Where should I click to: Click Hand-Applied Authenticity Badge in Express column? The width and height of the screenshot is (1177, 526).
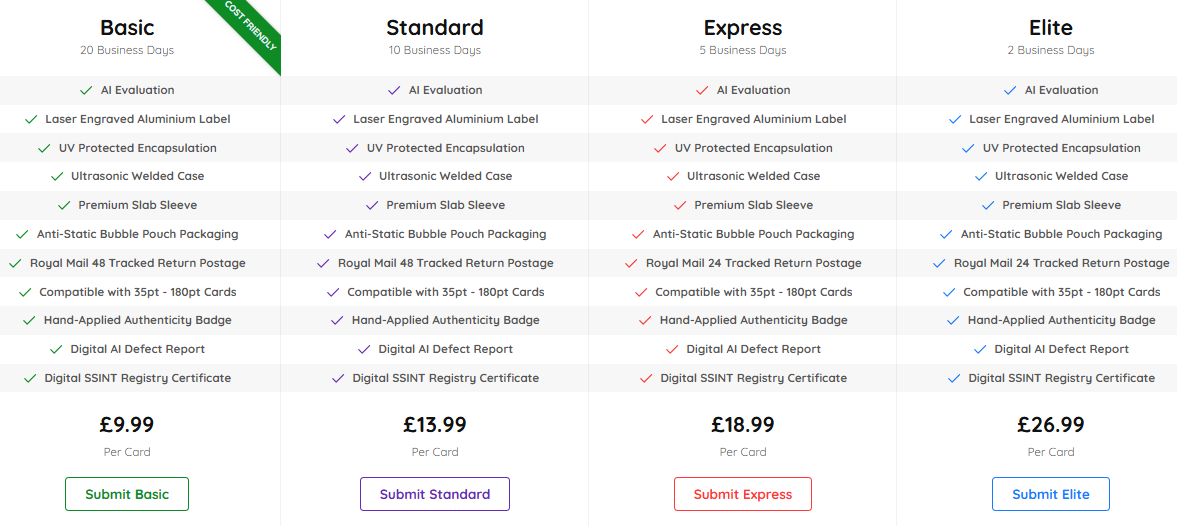753,321
